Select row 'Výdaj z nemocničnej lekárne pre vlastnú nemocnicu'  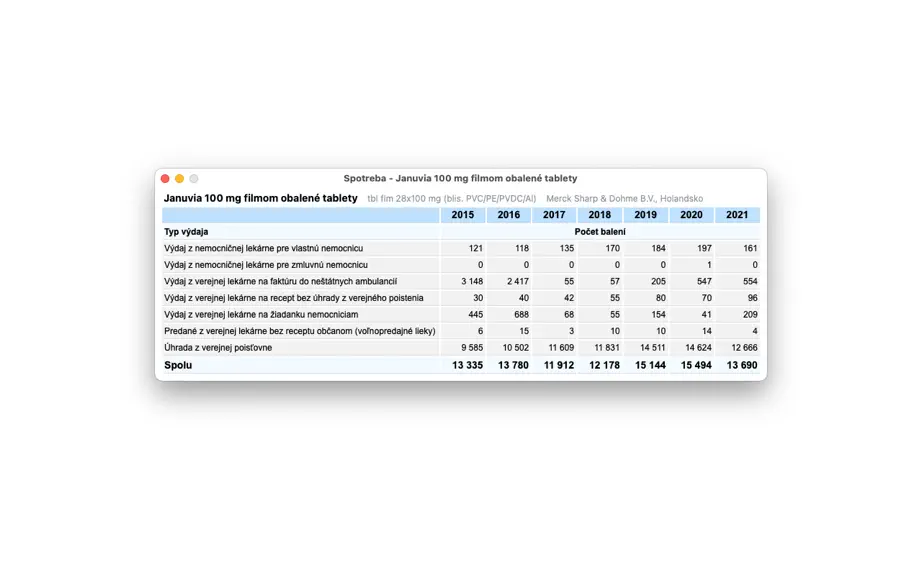pyautogui.click(x=461, y=248)
